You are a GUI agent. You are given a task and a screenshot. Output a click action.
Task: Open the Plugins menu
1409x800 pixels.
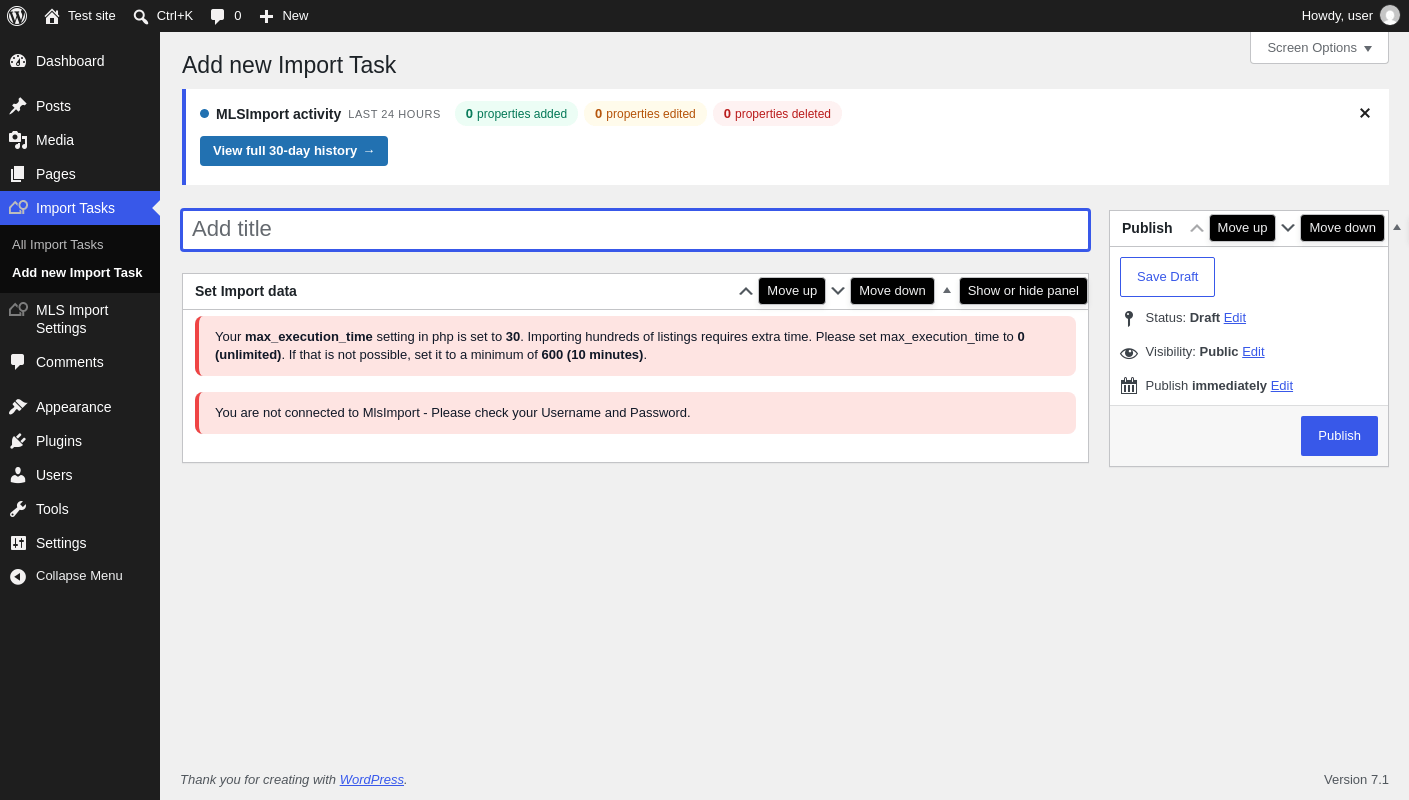[x=80, y=441]
